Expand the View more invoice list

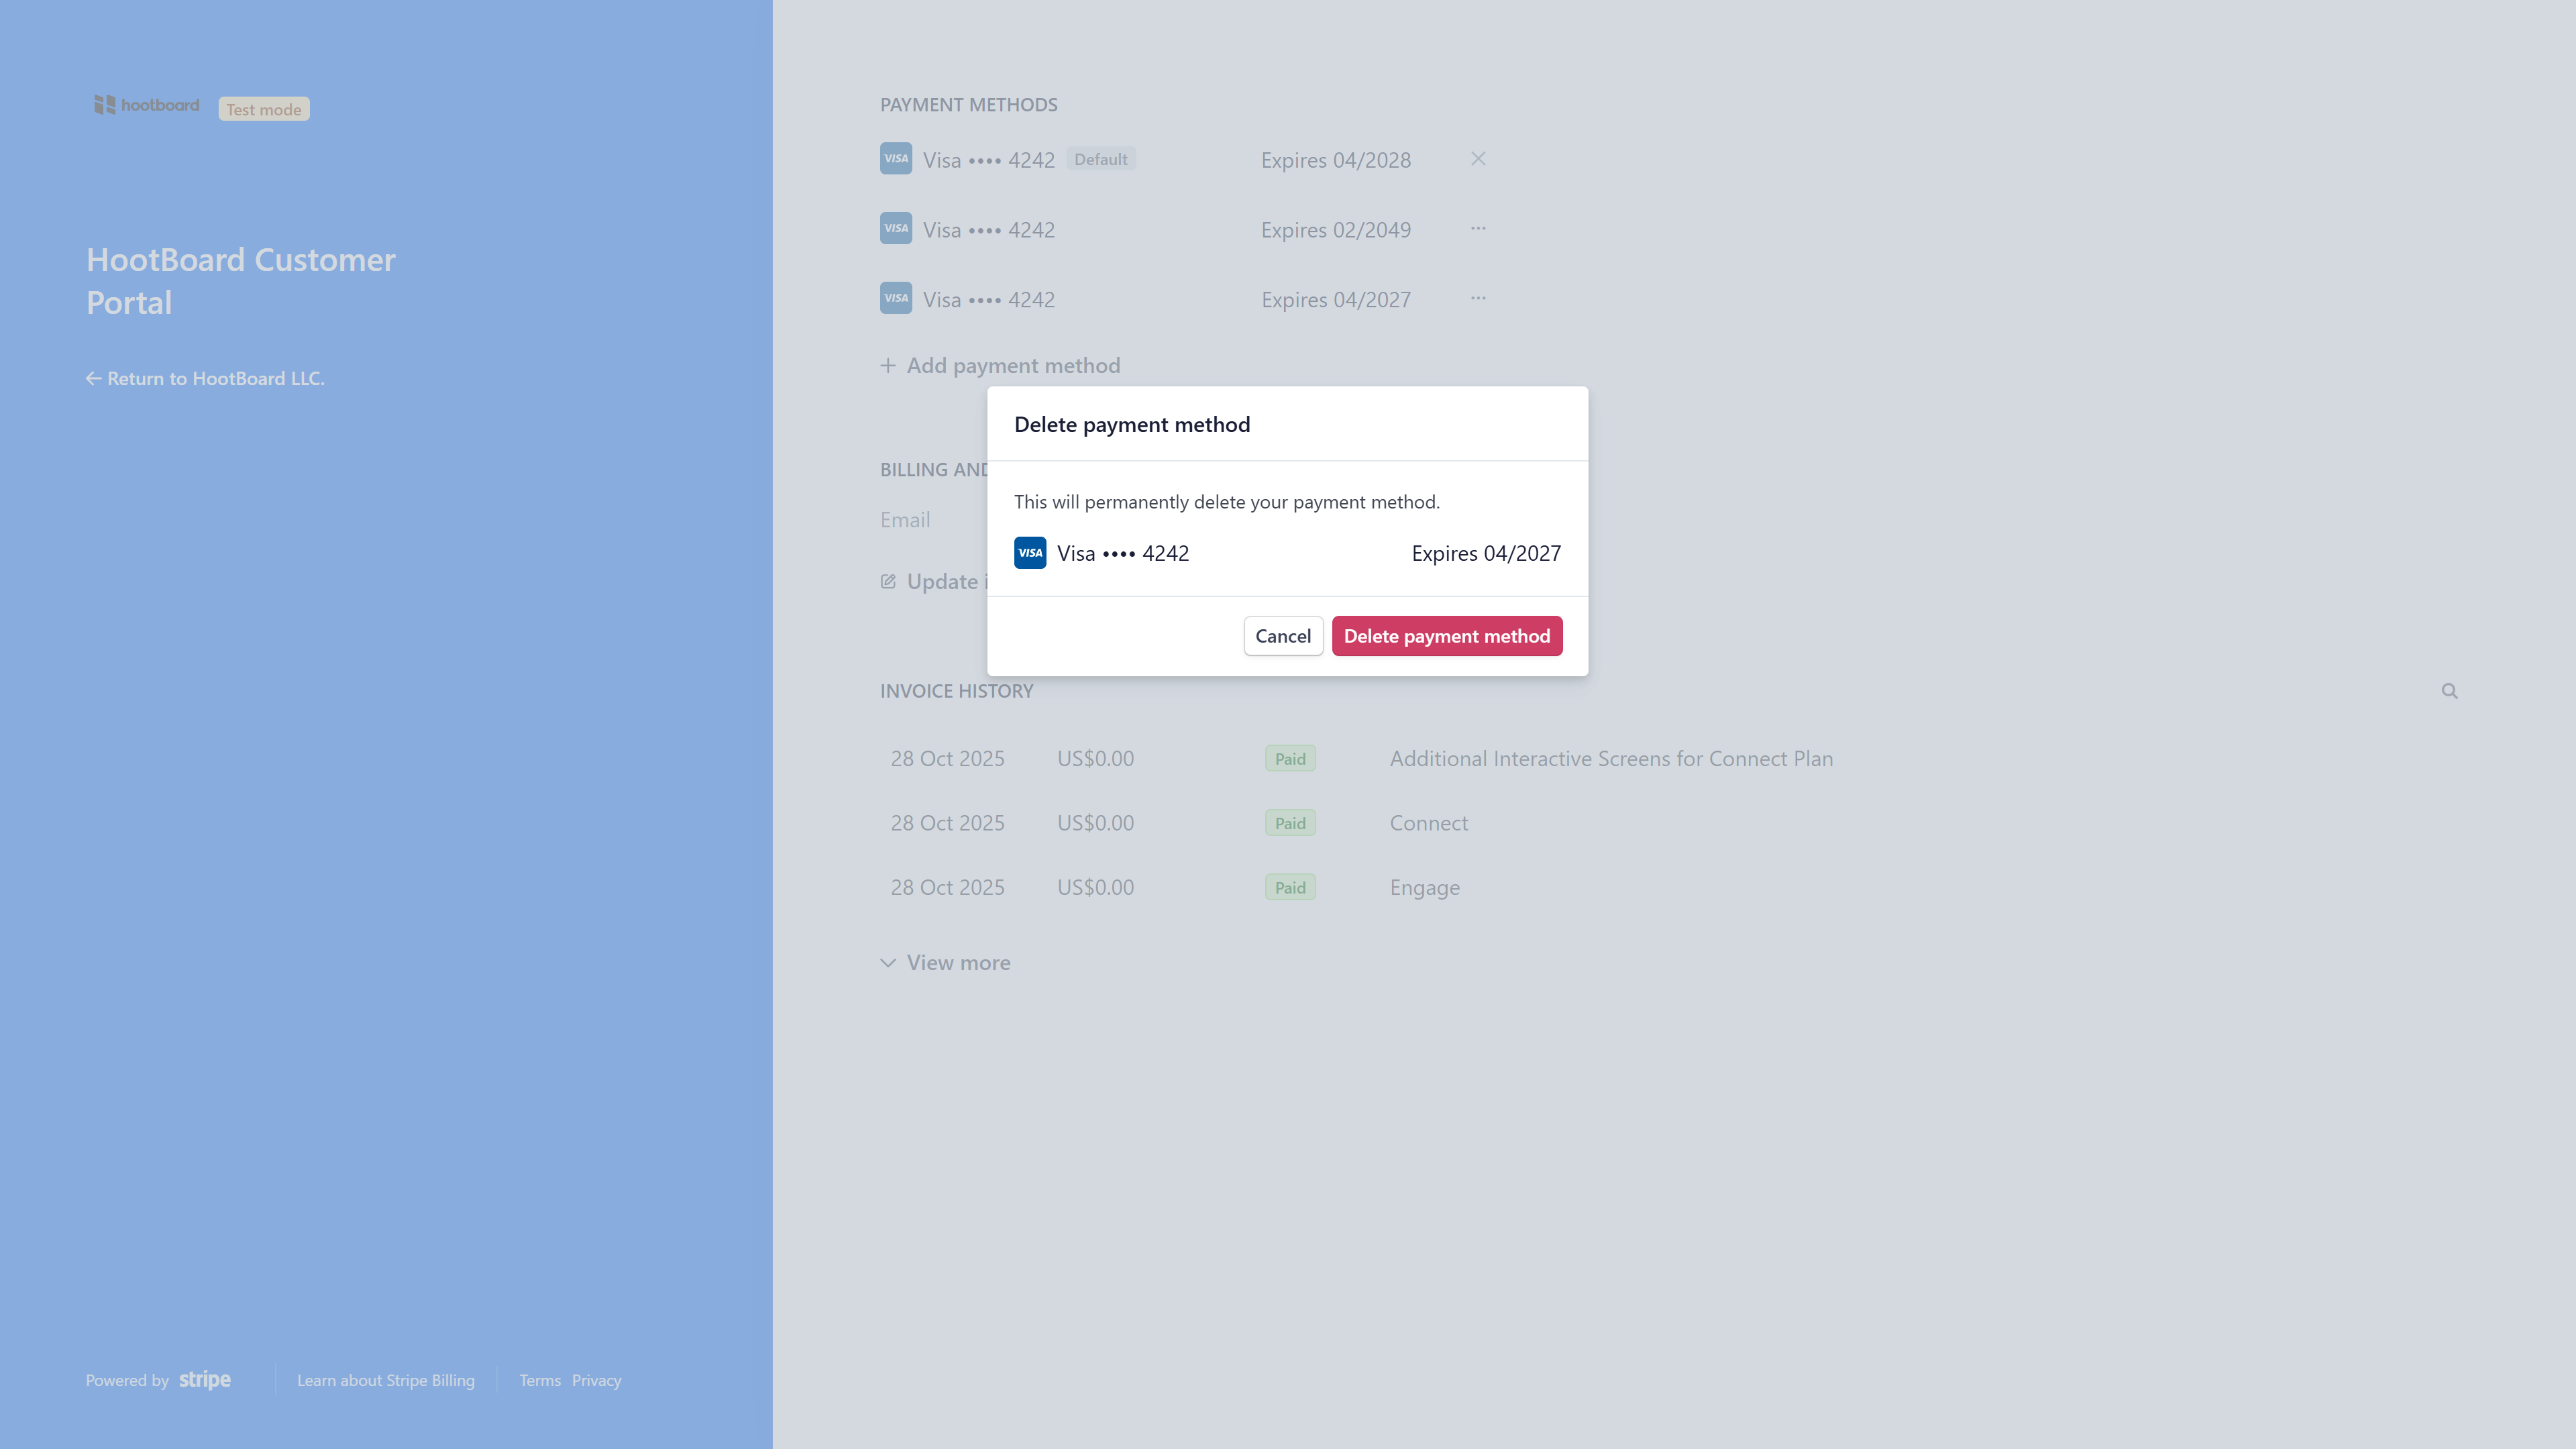click(944, 962)
